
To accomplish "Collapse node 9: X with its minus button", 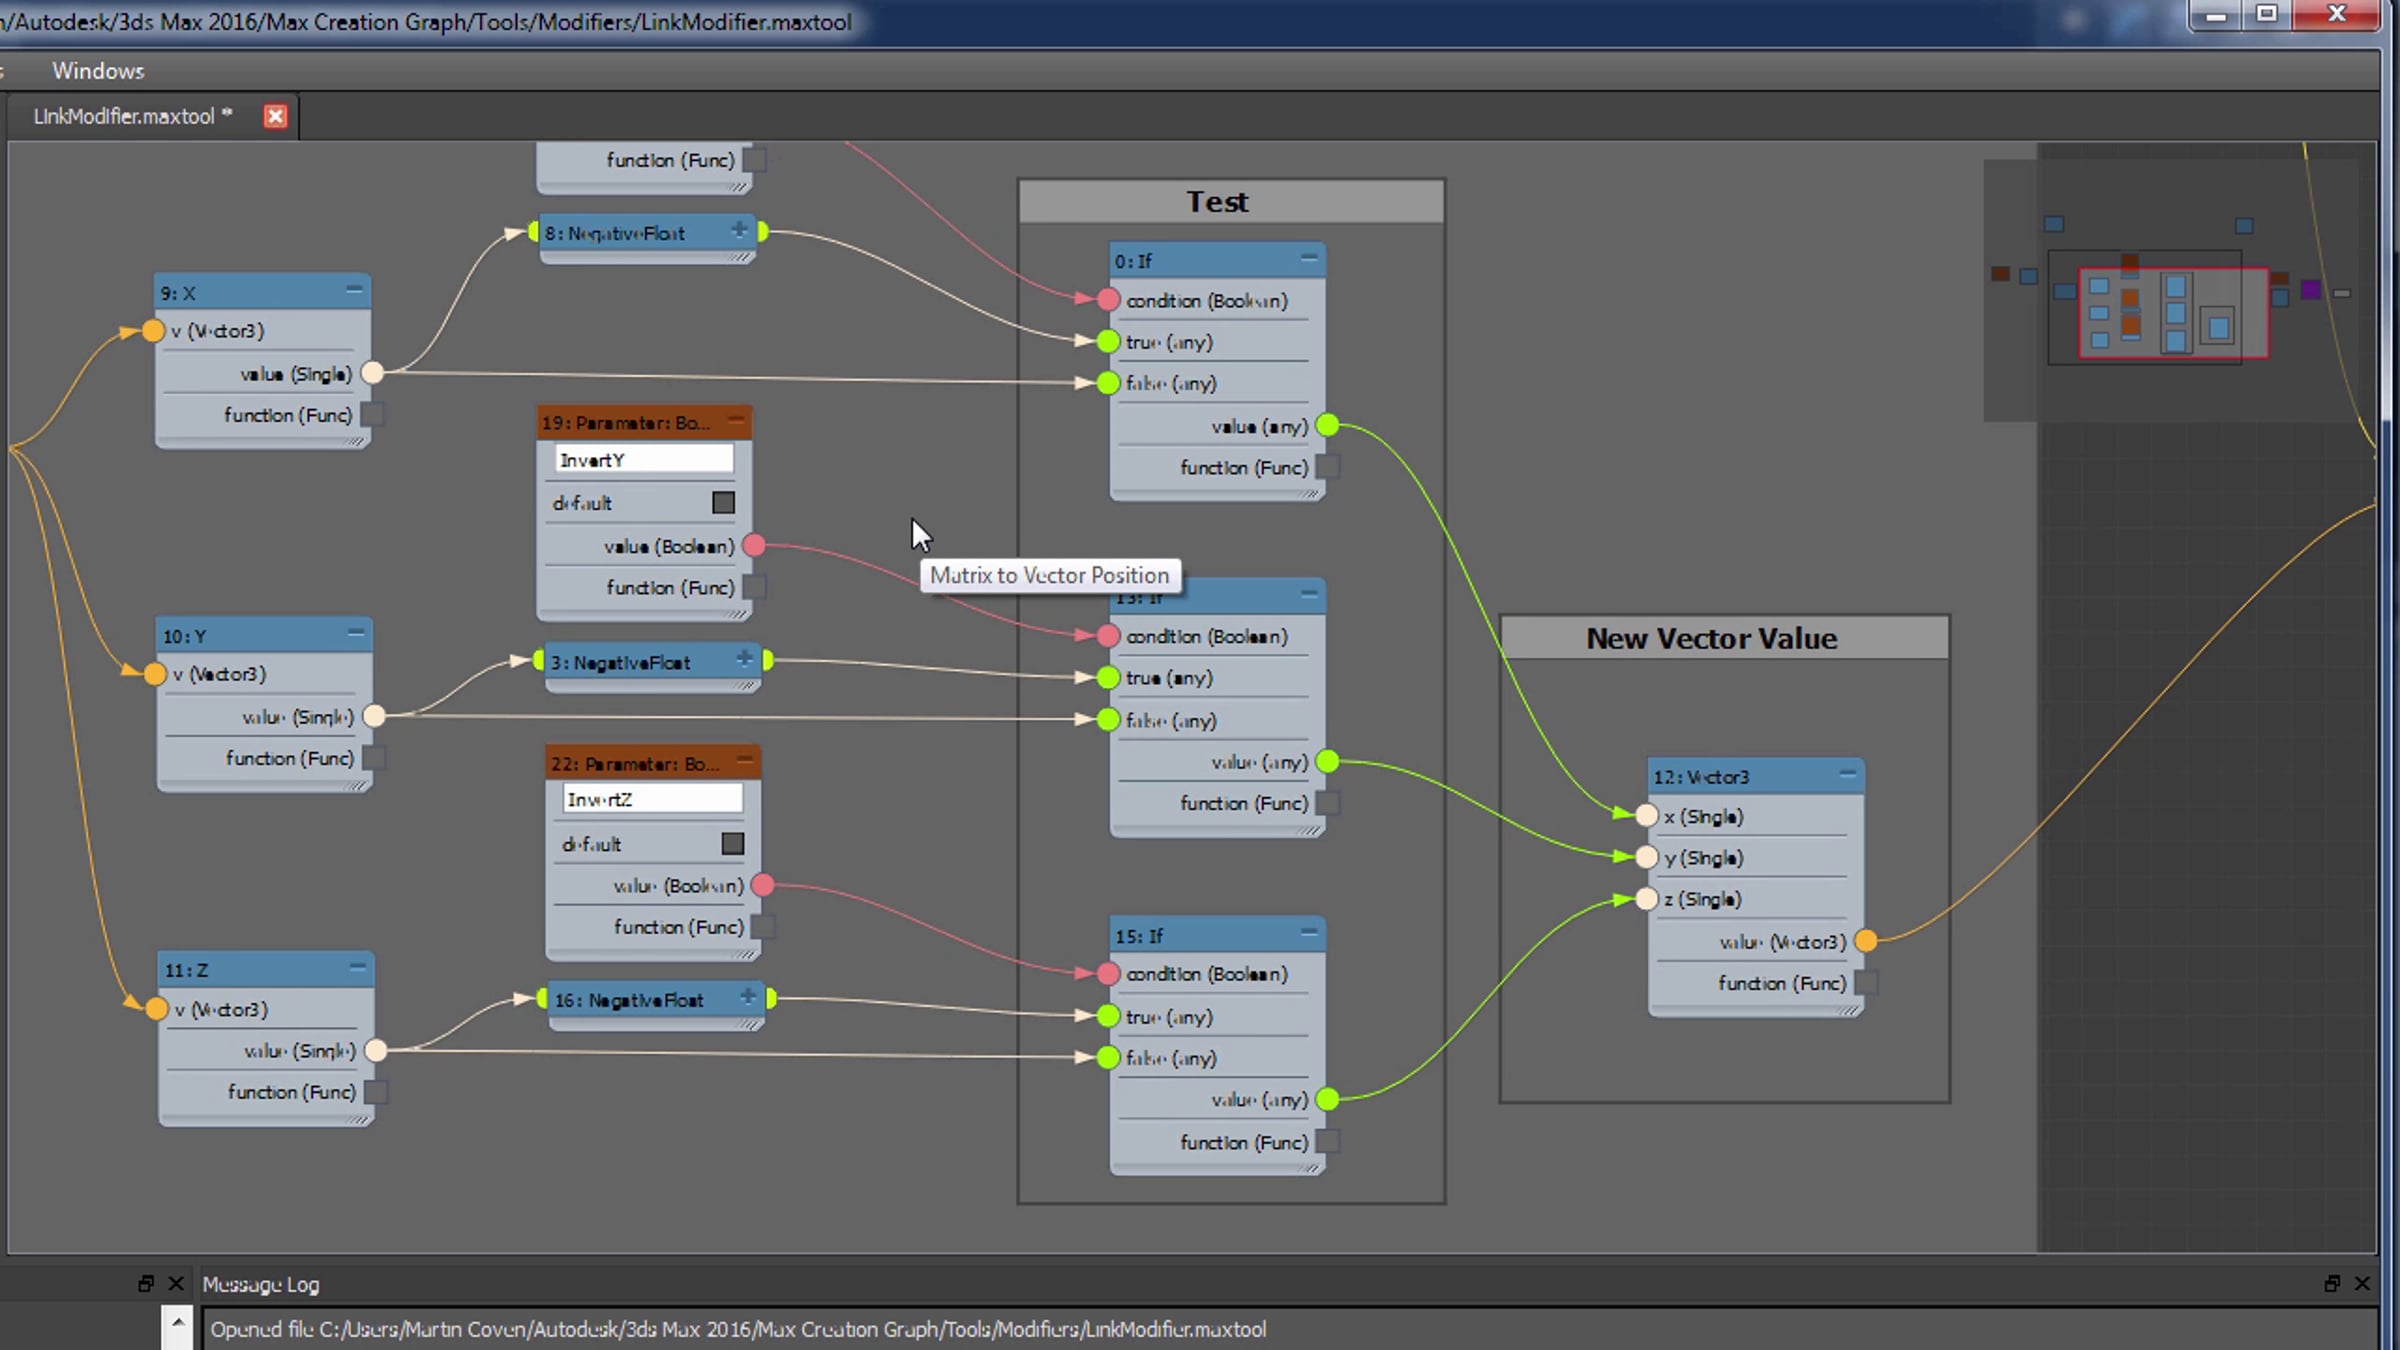I will tap(354, 290).
